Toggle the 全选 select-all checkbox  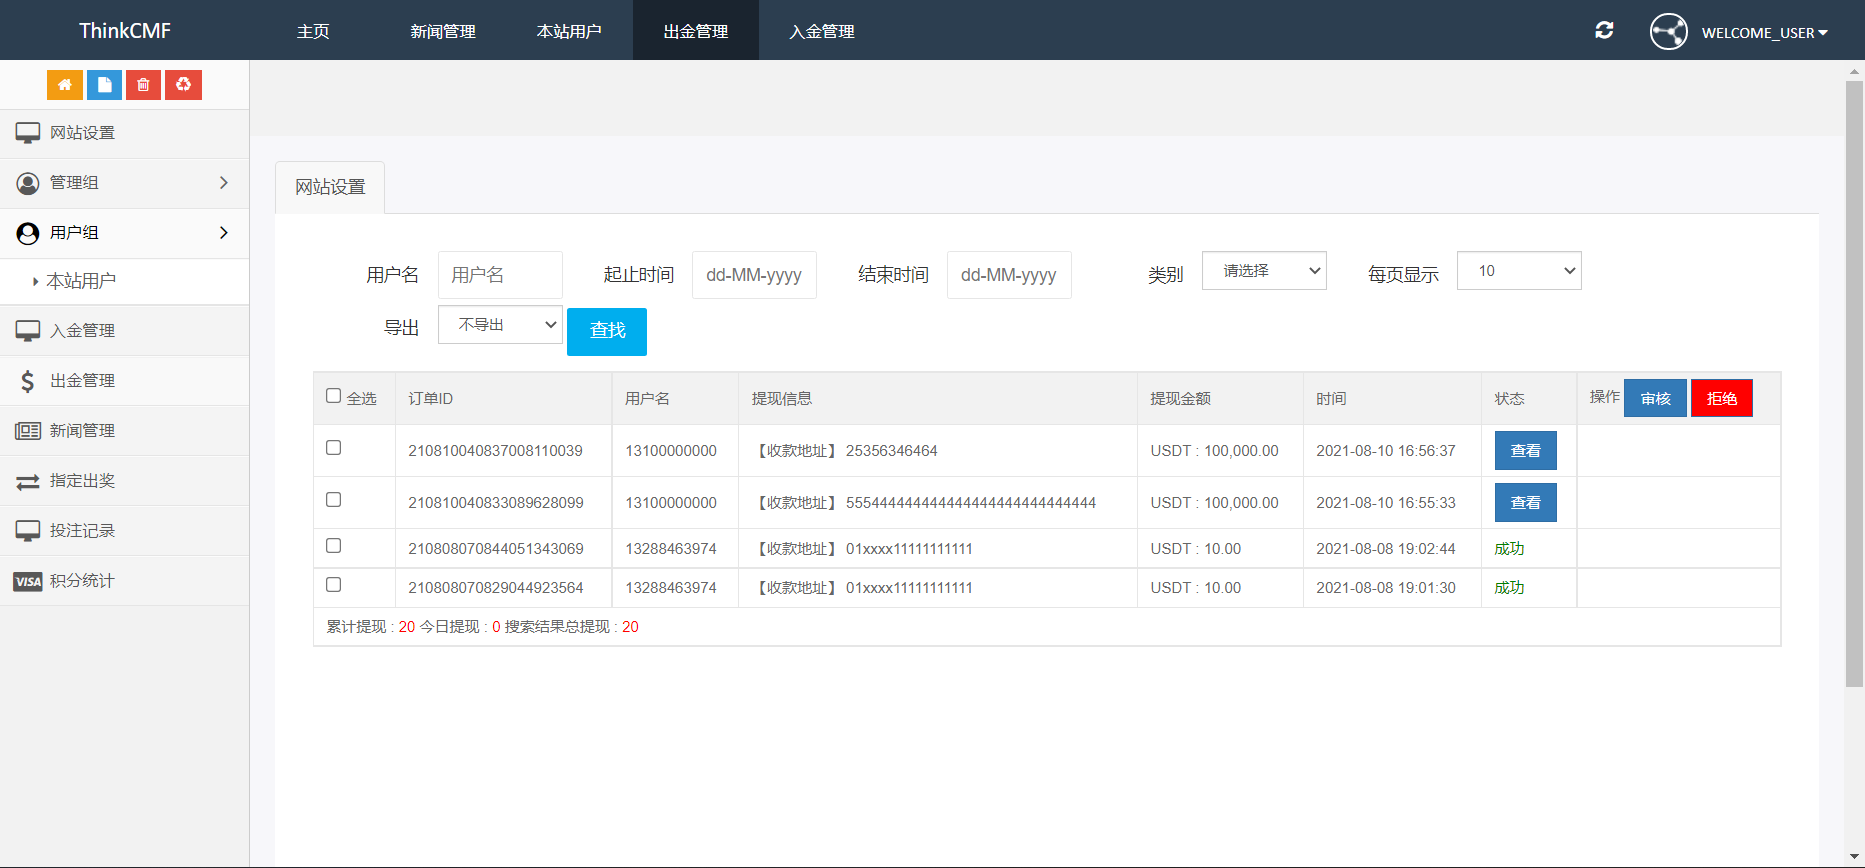[x=334, y=396]
